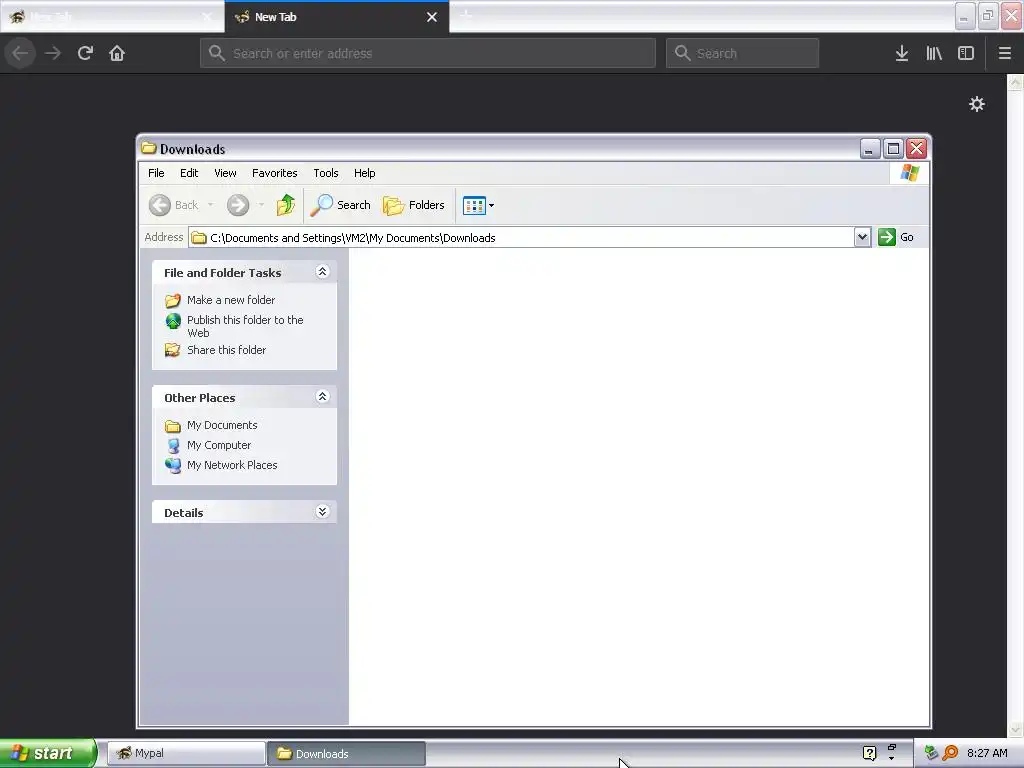
Task: Open My Documents link
Action: tap(222, 425)
